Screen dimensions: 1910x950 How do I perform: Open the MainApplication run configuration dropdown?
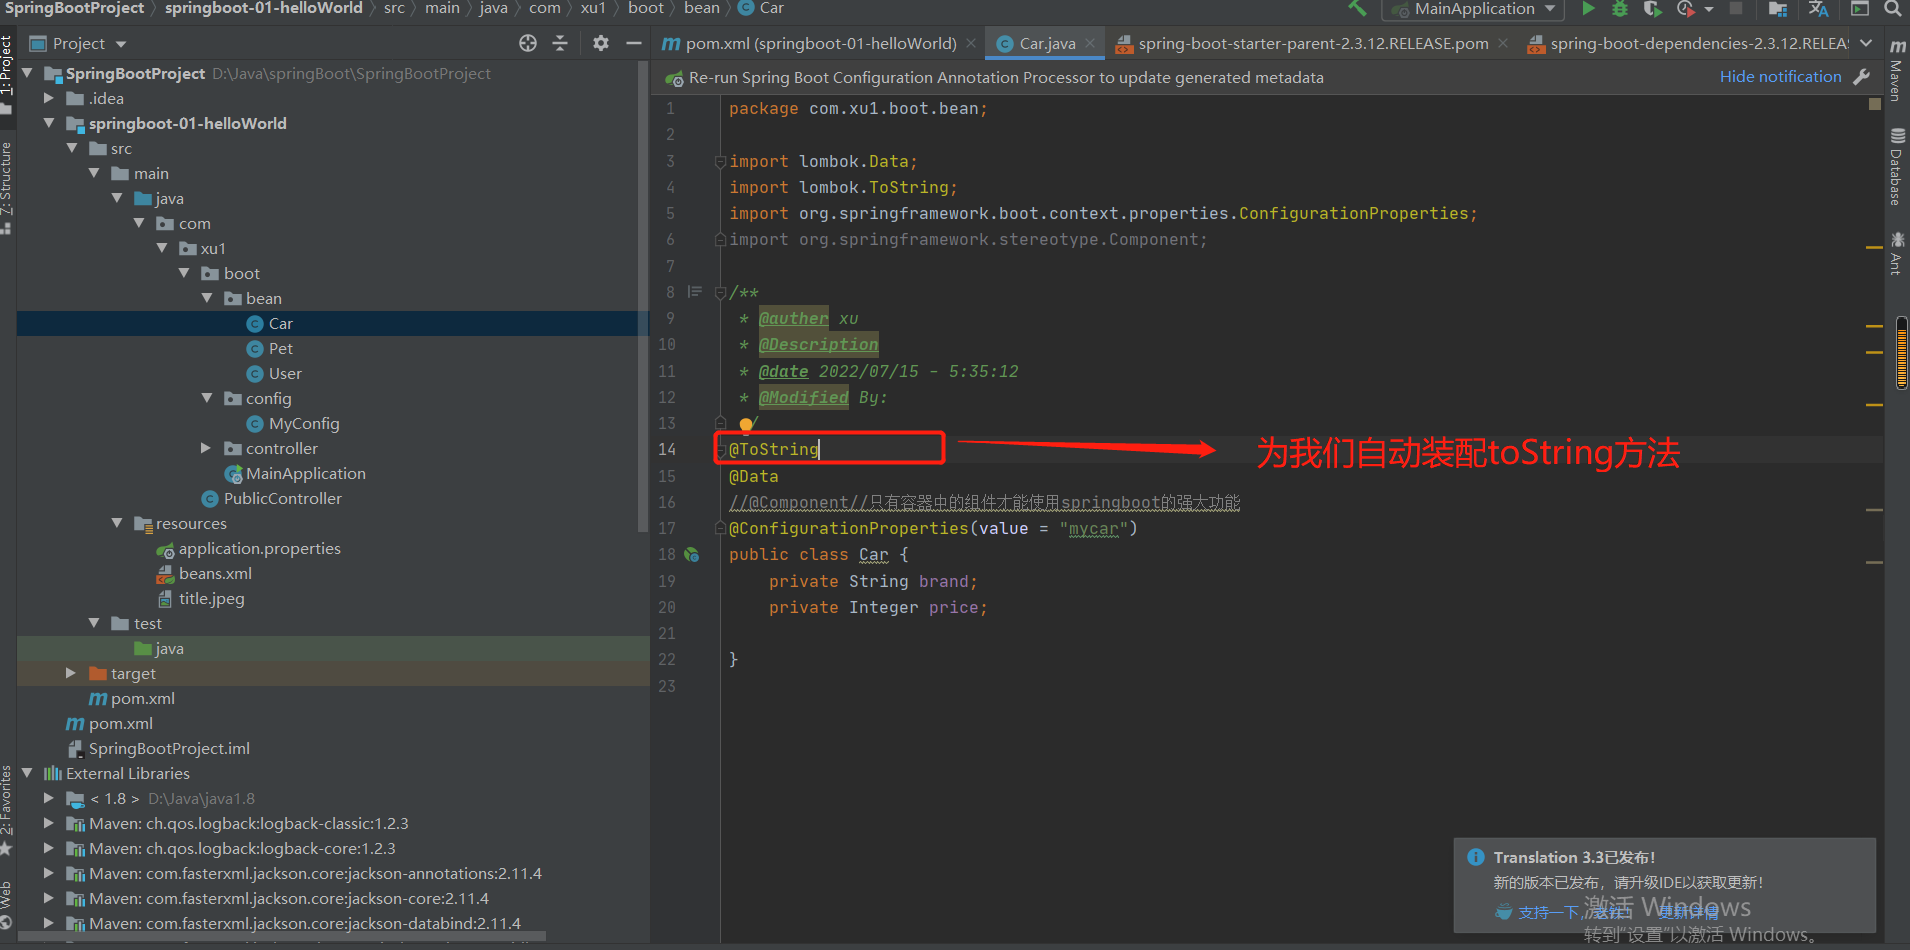(x=1475, y=9)
